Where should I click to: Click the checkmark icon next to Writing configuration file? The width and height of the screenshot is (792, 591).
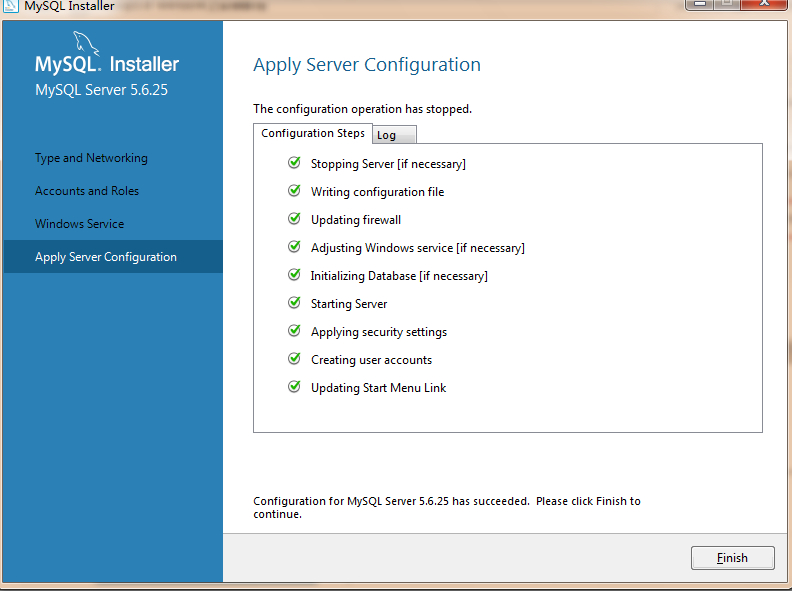click(294, 191)
